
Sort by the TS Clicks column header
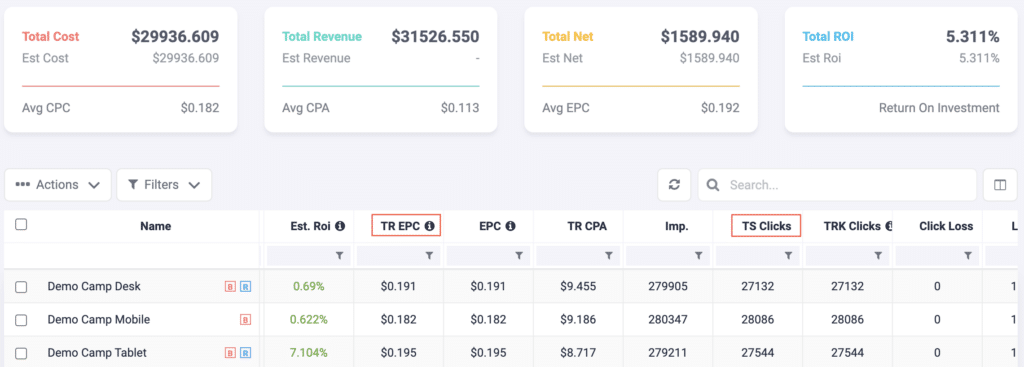tap(767, 226)
